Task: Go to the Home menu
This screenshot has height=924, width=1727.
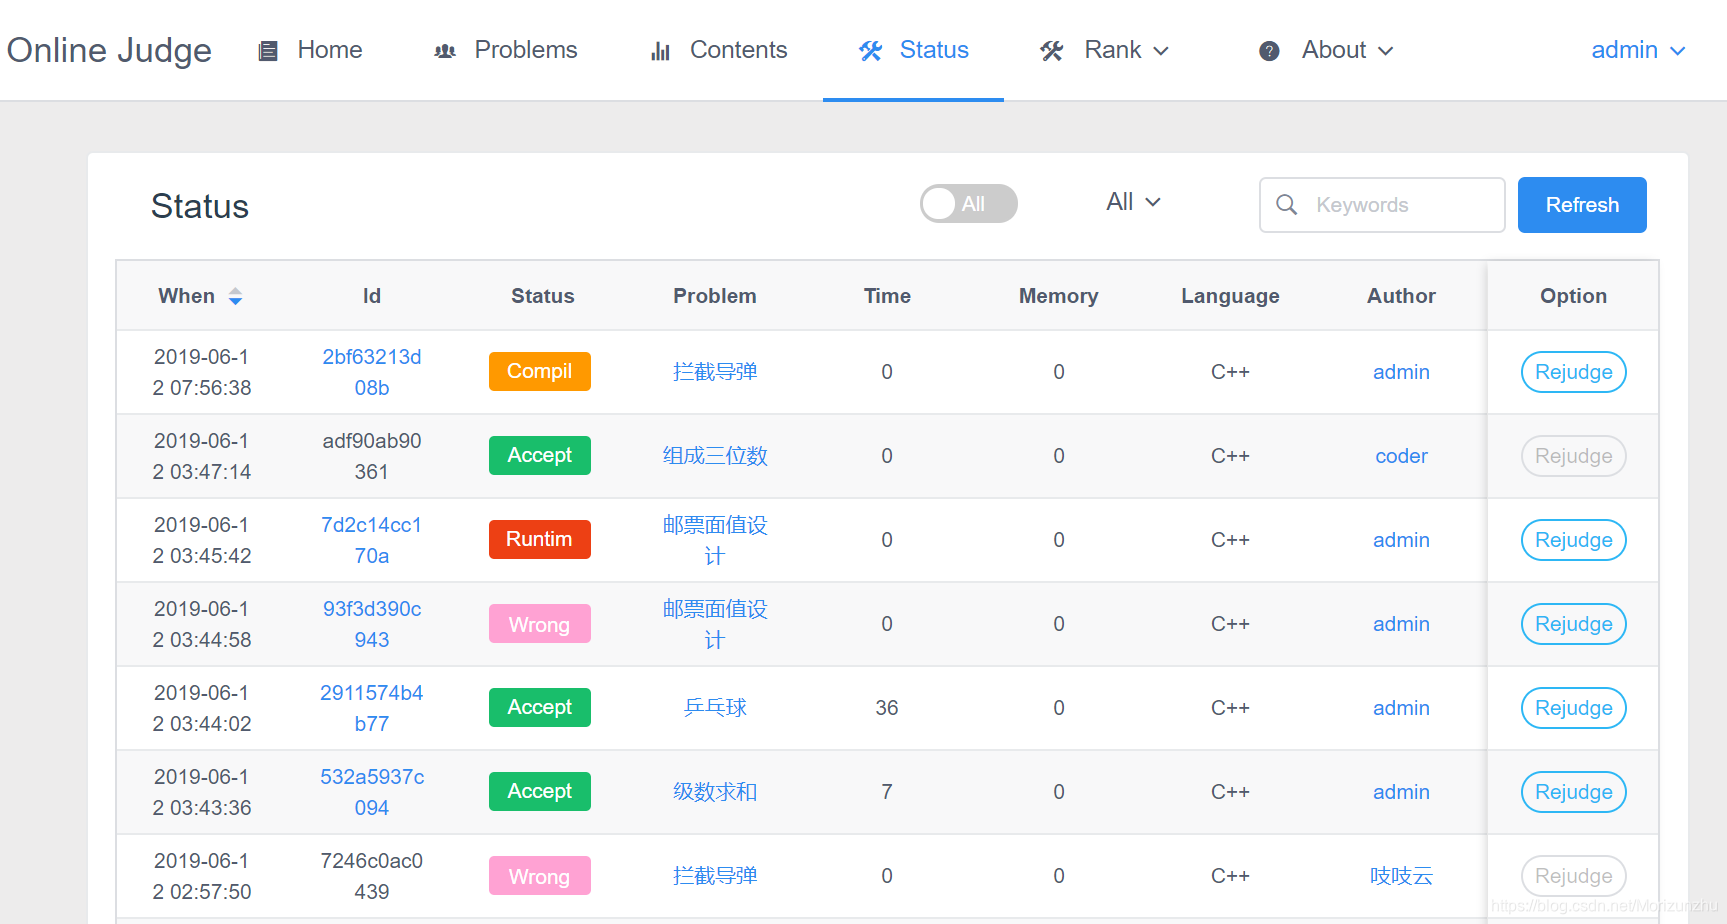Action: [311, 50]
